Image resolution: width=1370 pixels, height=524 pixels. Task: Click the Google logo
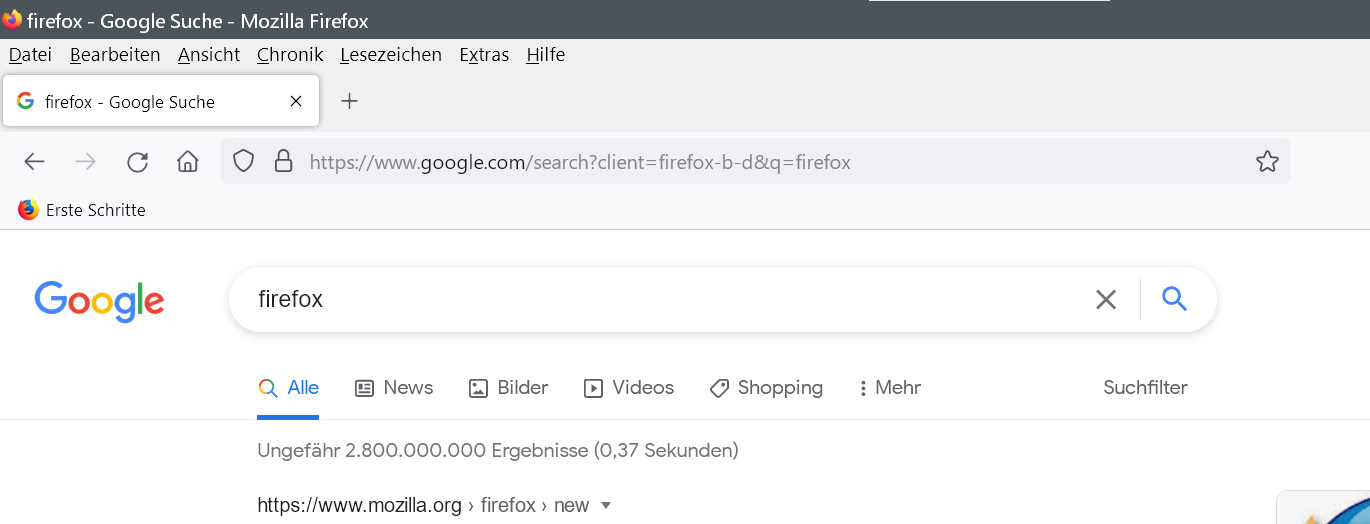[x=99, y=300]
